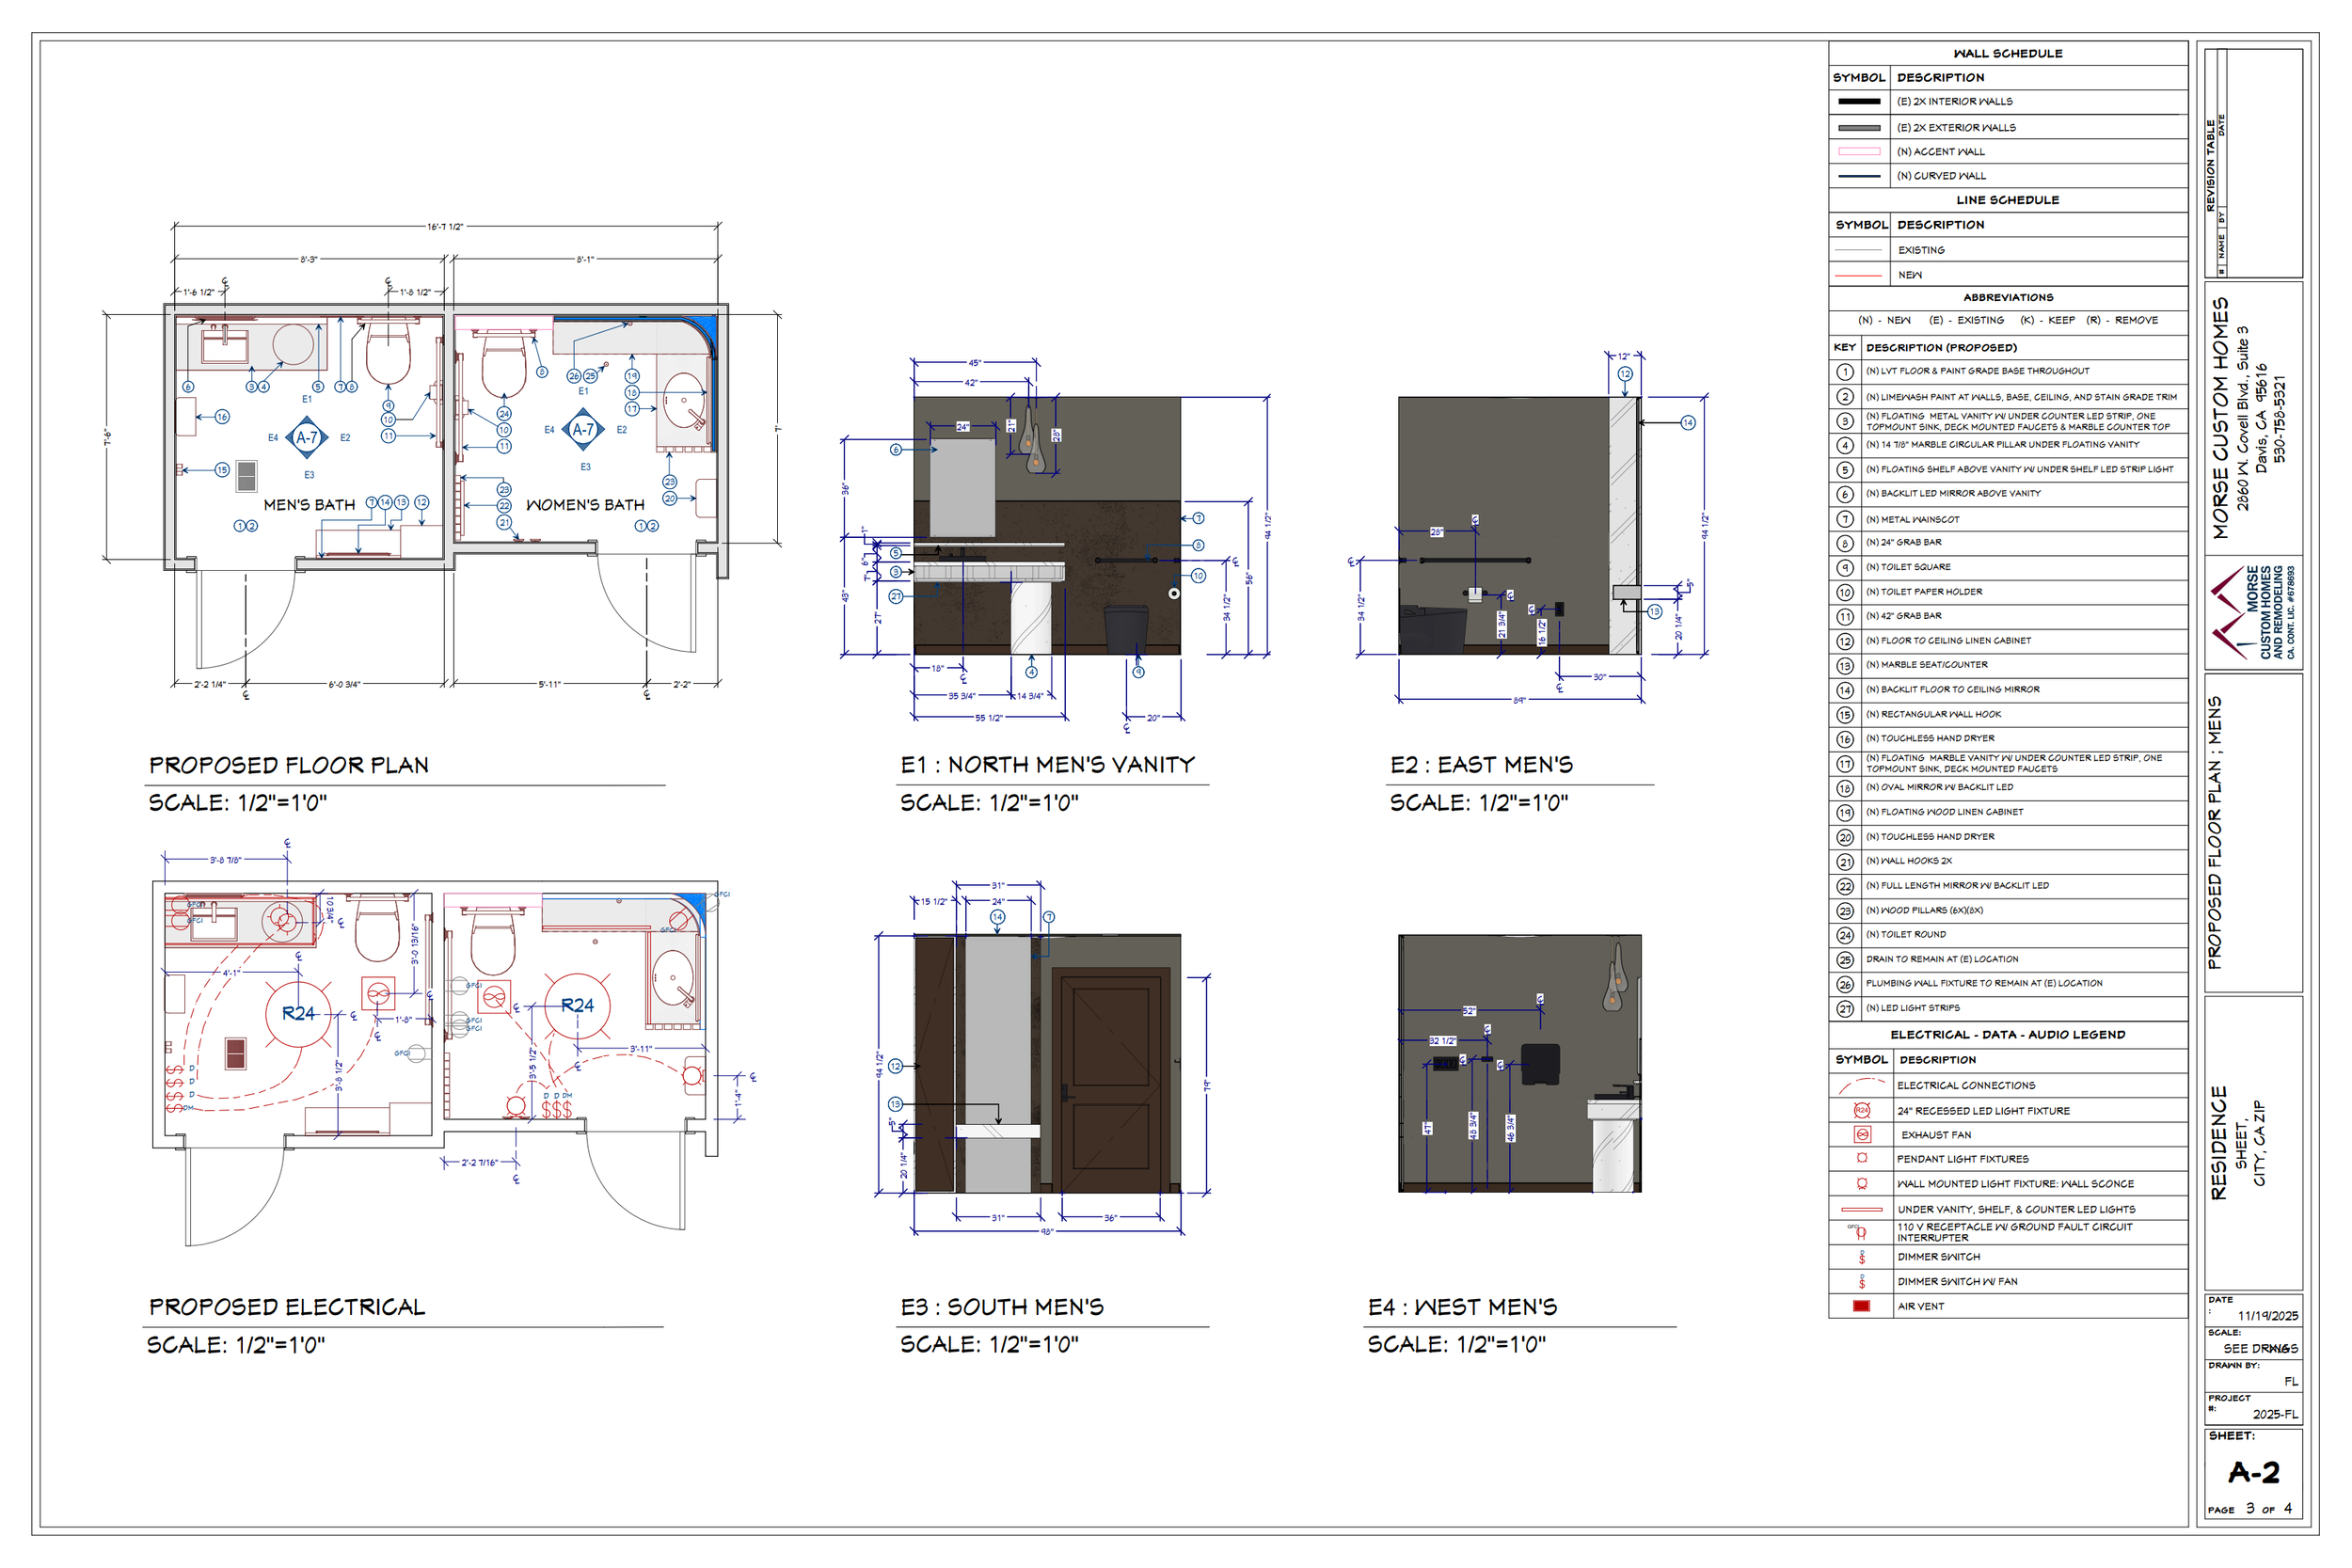Click the MEN'S BATH room label

(309, 505)
